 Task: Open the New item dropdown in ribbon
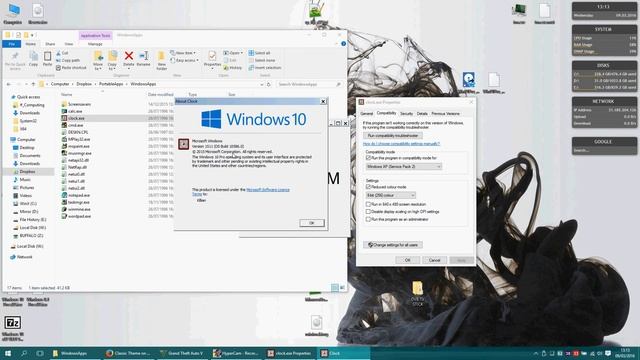pos(183,53)
